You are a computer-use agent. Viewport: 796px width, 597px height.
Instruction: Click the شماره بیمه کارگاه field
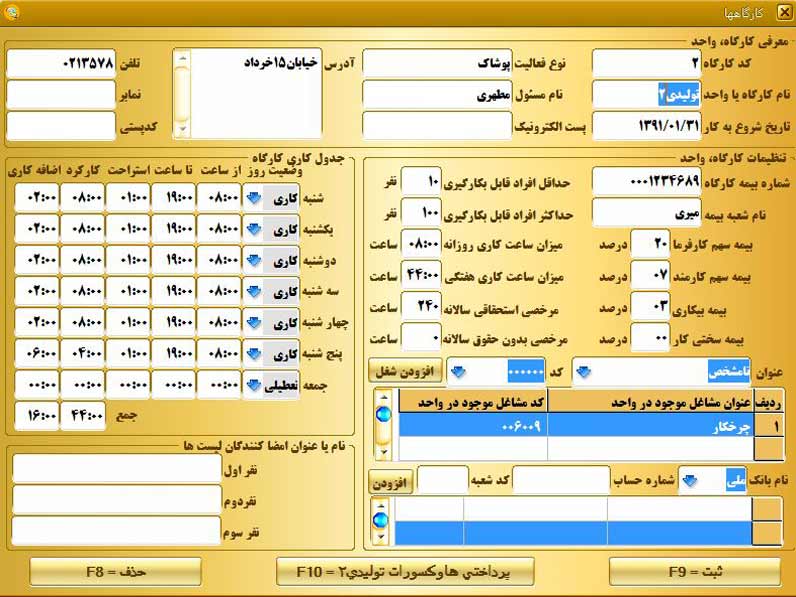click(646, 182)
